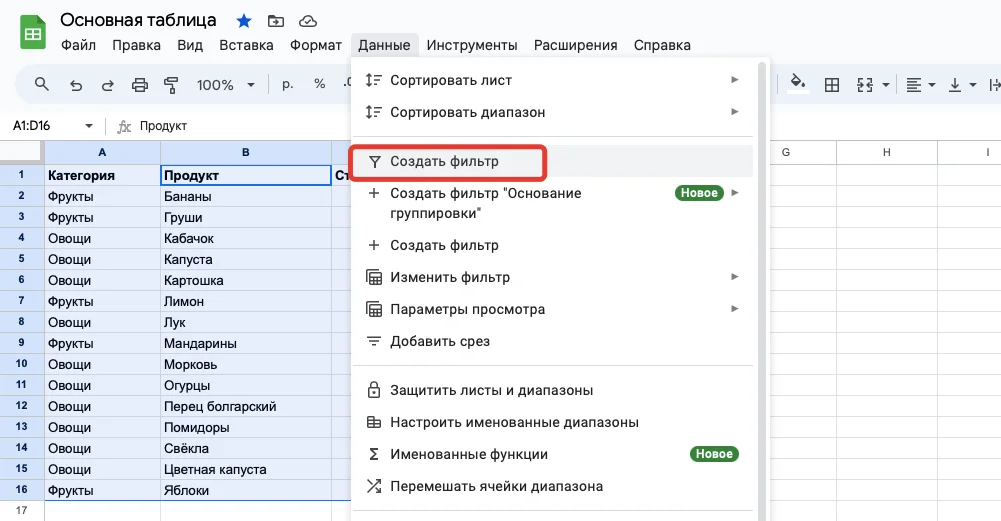Click the undo arrow in toolbar
Screen dimensions: 1001x521
[76, 85]
